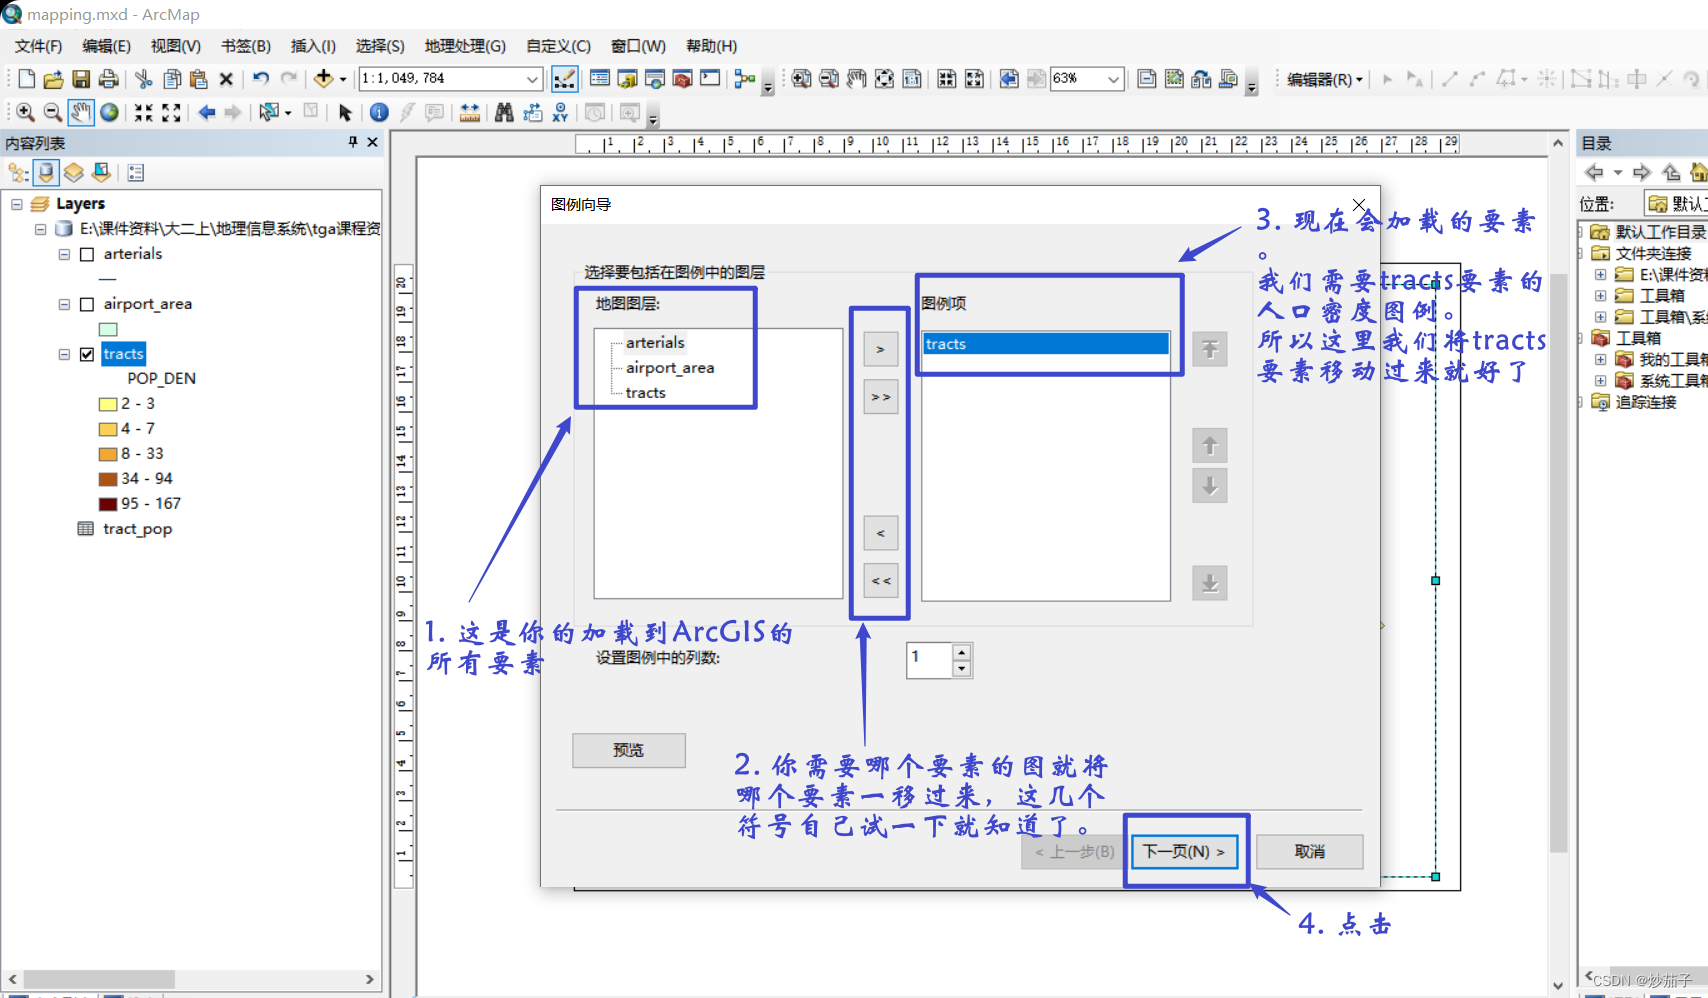Viewport: 1708px width, 998px height.
Task: Increase legend columns with up spinner
Action: [962, 652]
